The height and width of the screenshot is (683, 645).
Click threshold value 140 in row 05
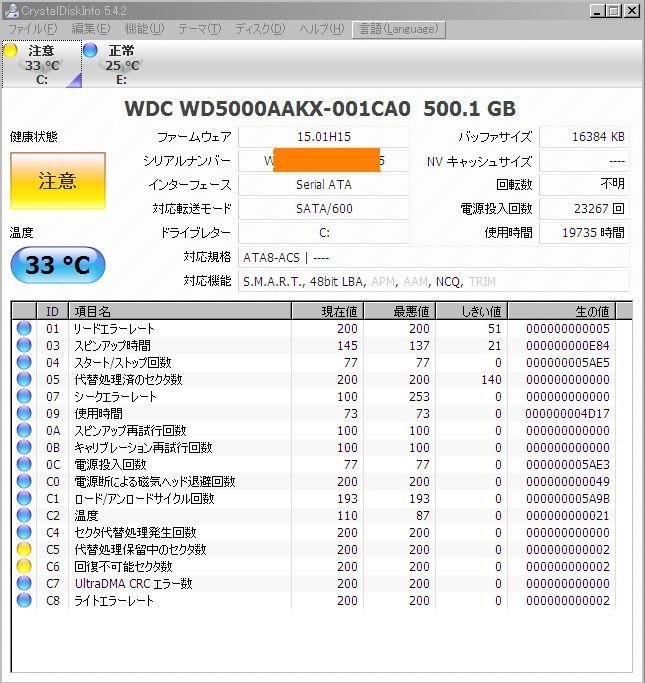point(491,379)
